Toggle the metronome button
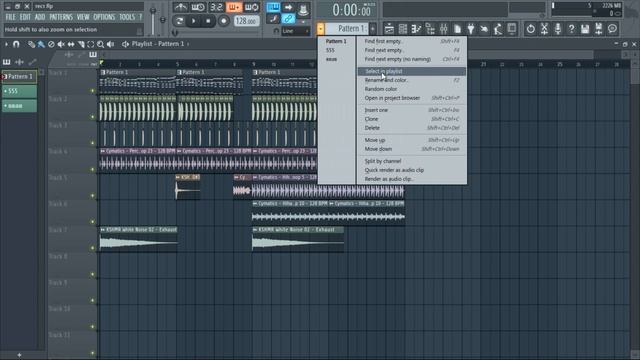This screenshot has height=360, width=640. 180,7
